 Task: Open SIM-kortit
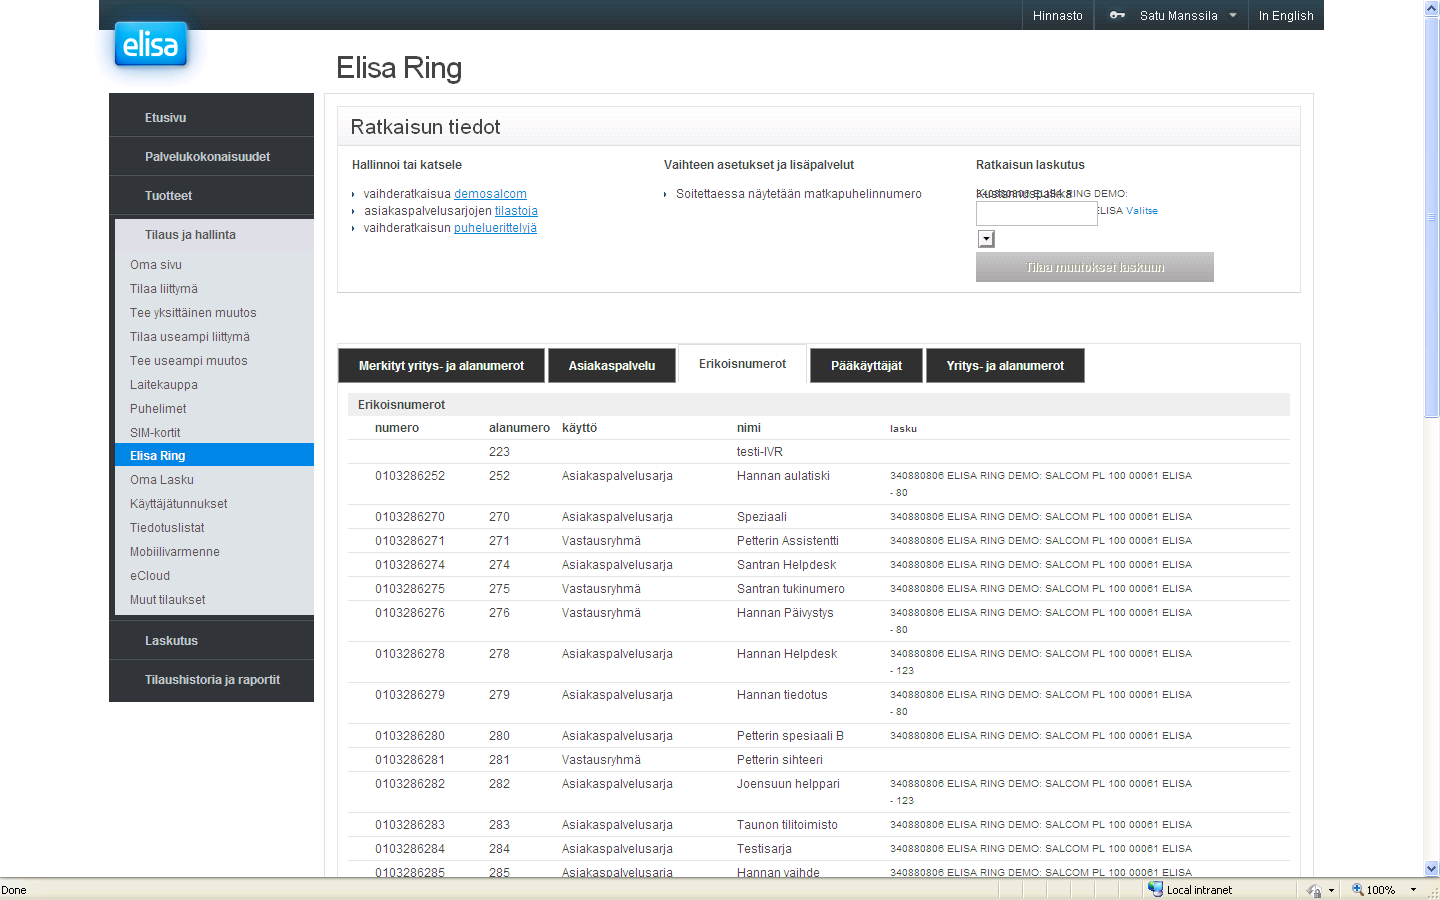(155, 432)
